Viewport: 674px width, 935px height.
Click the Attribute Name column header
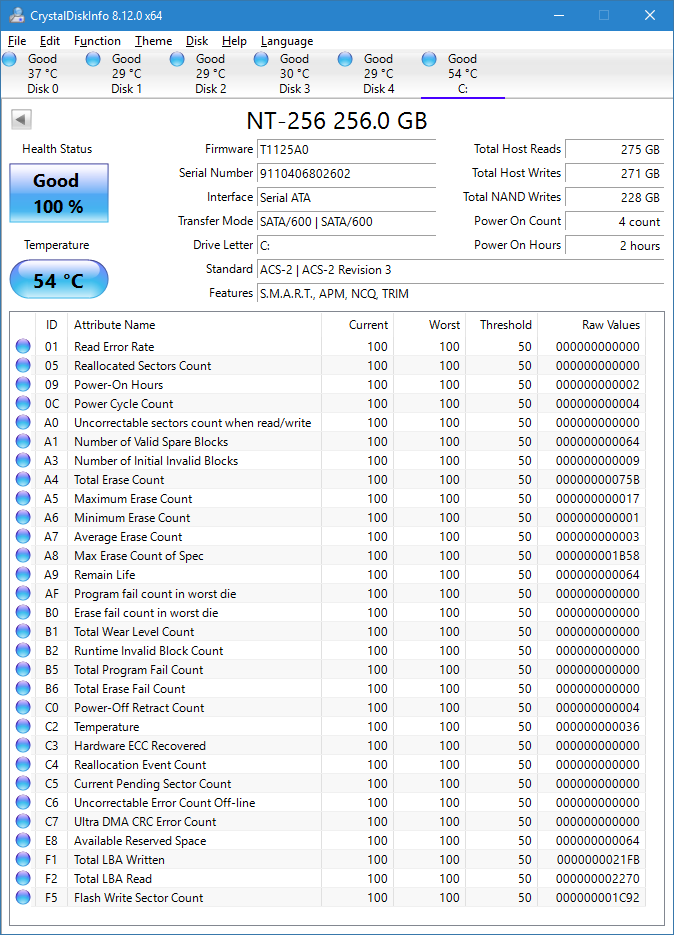(x=194, y=325)
